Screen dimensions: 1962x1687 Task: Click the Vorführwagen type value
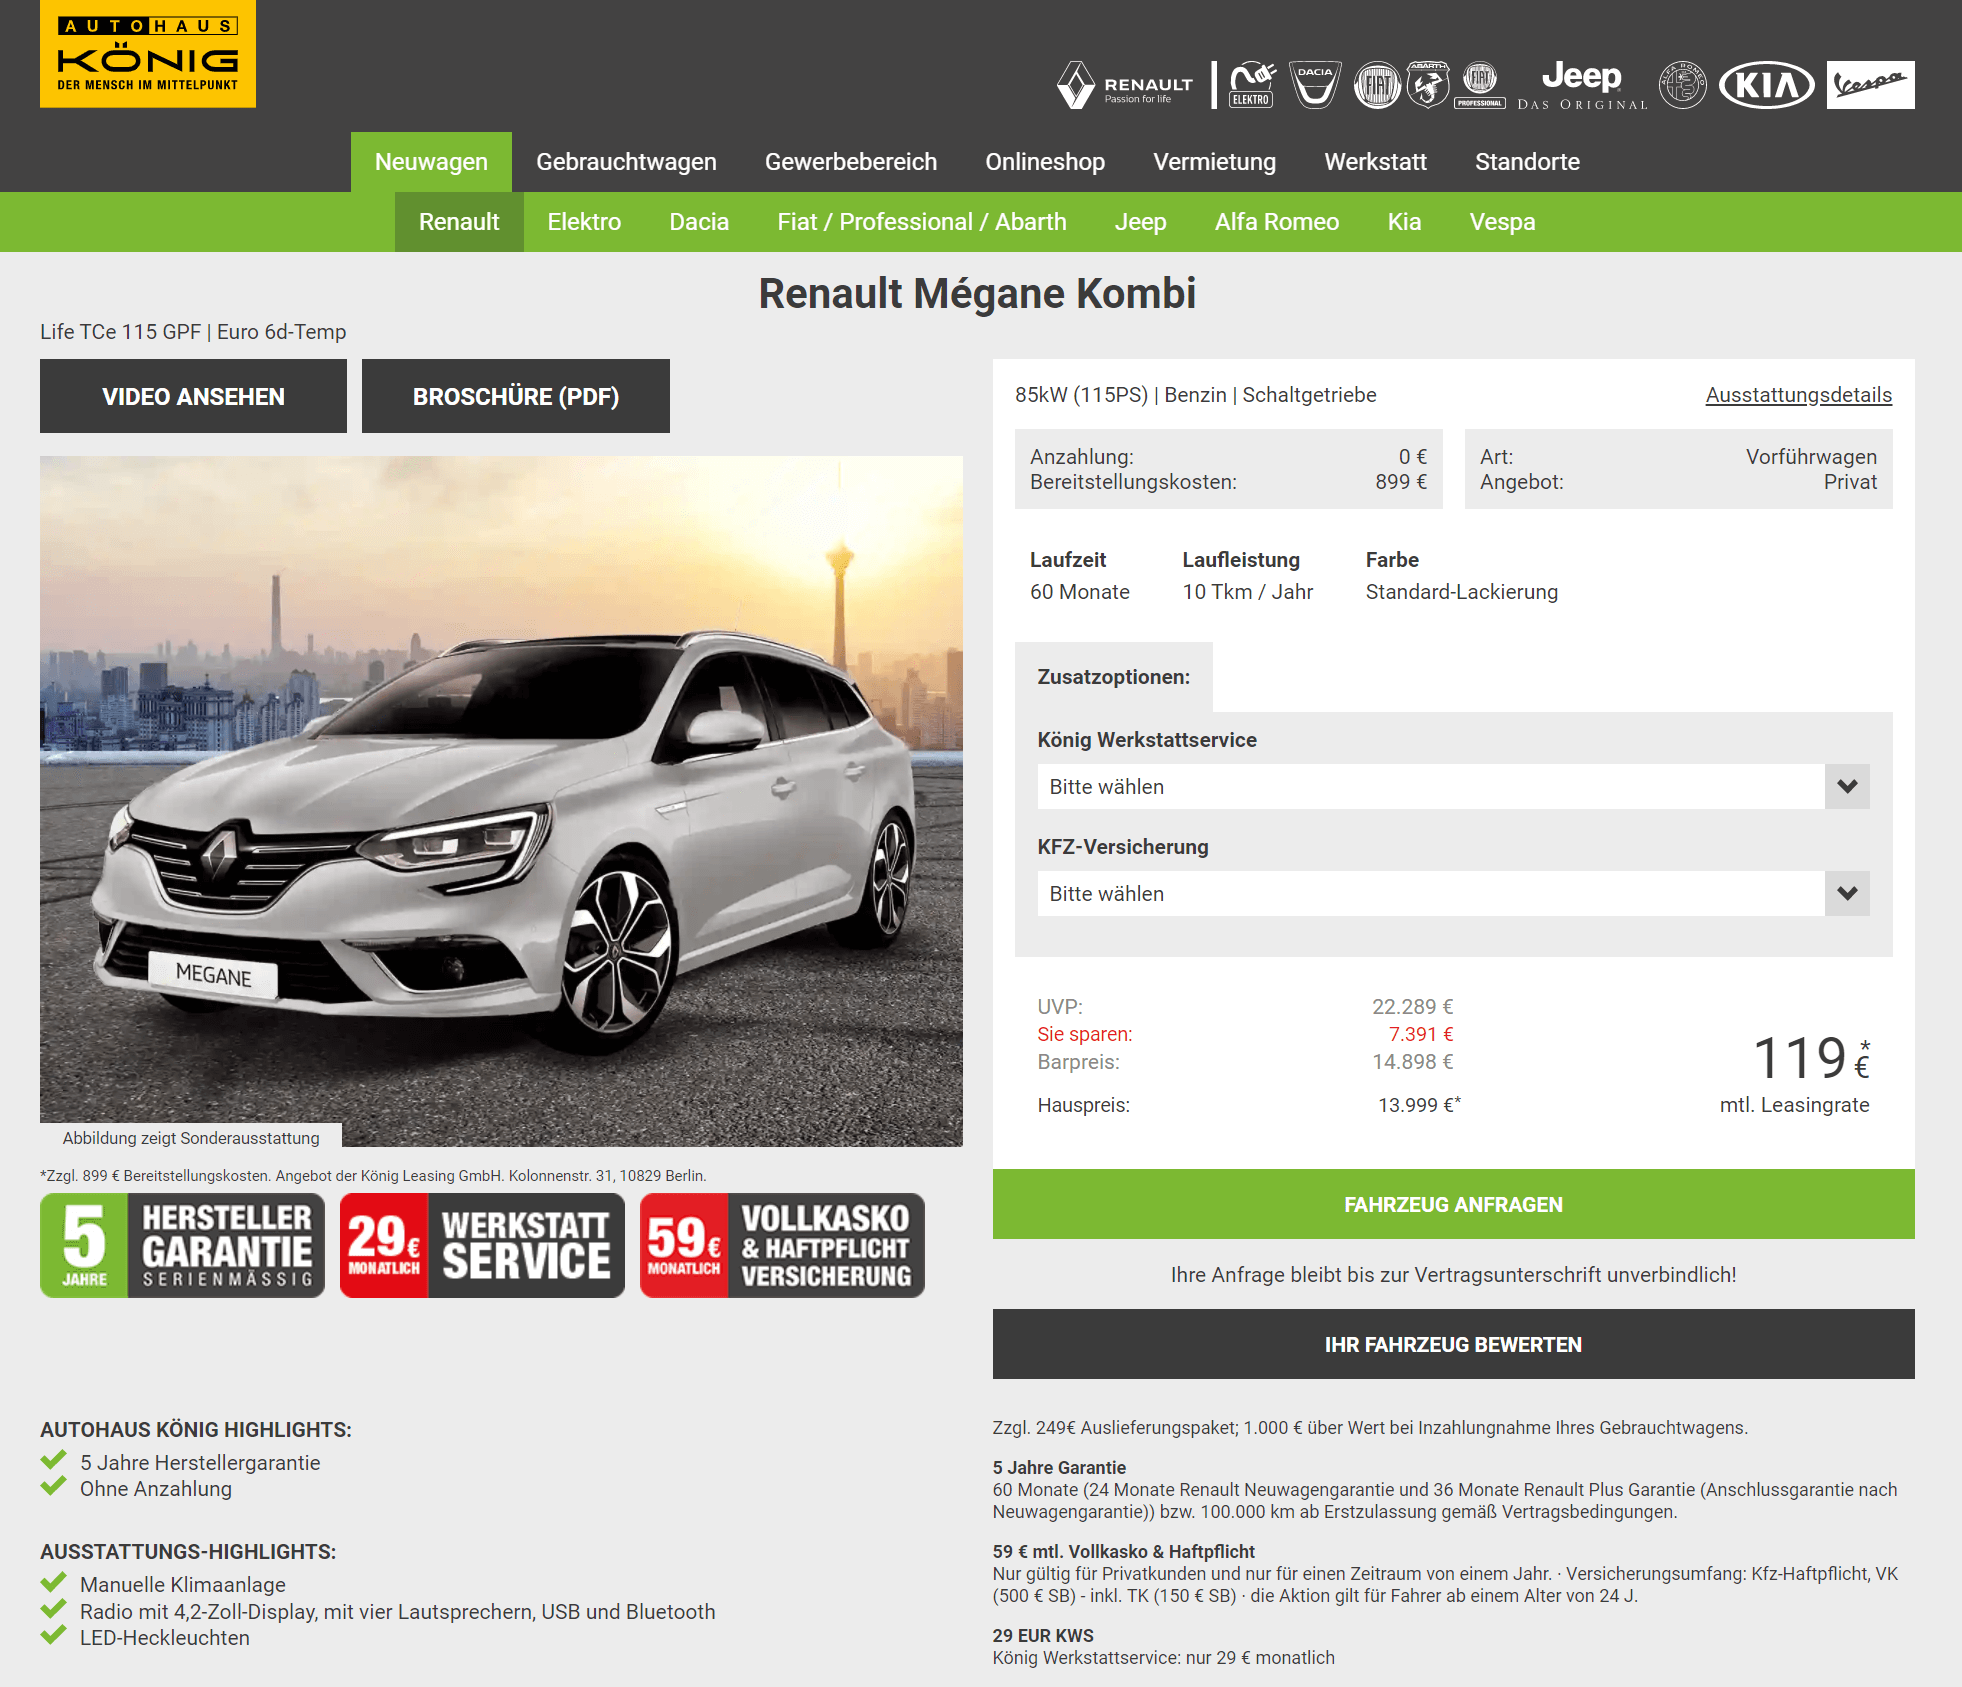click(x=1811, y=457)
